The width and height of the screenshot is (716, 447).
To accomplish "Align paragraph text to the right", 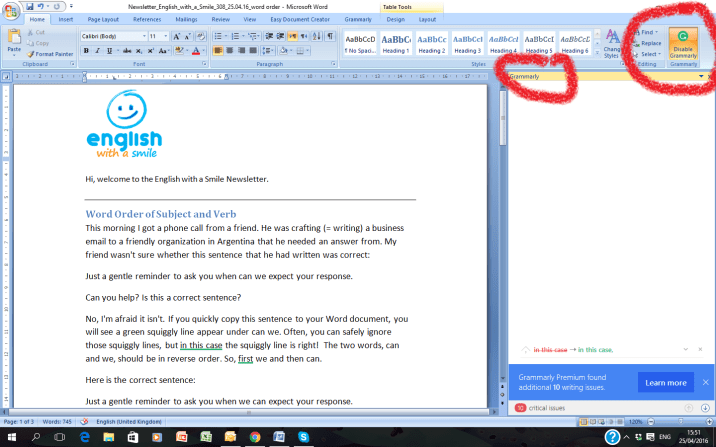I will click(x=241, y=51).
